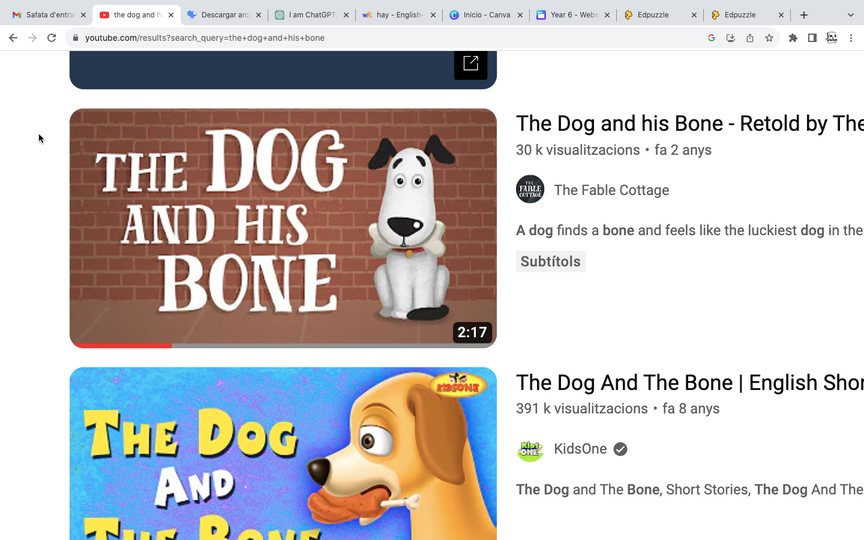
Task: Install app icon in address bar
Action: click(731, 38)
